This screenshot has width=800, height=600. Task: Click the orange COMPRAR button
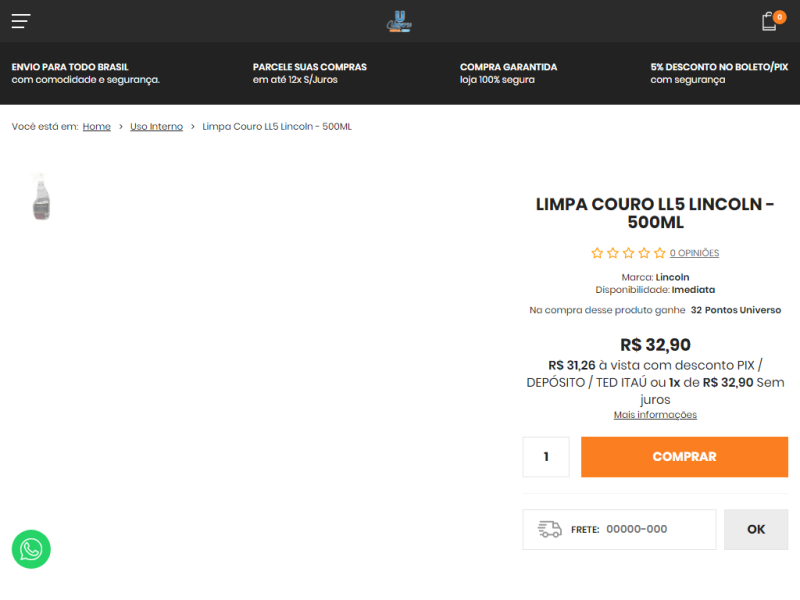pyautogui.click(x=684, y=457)
